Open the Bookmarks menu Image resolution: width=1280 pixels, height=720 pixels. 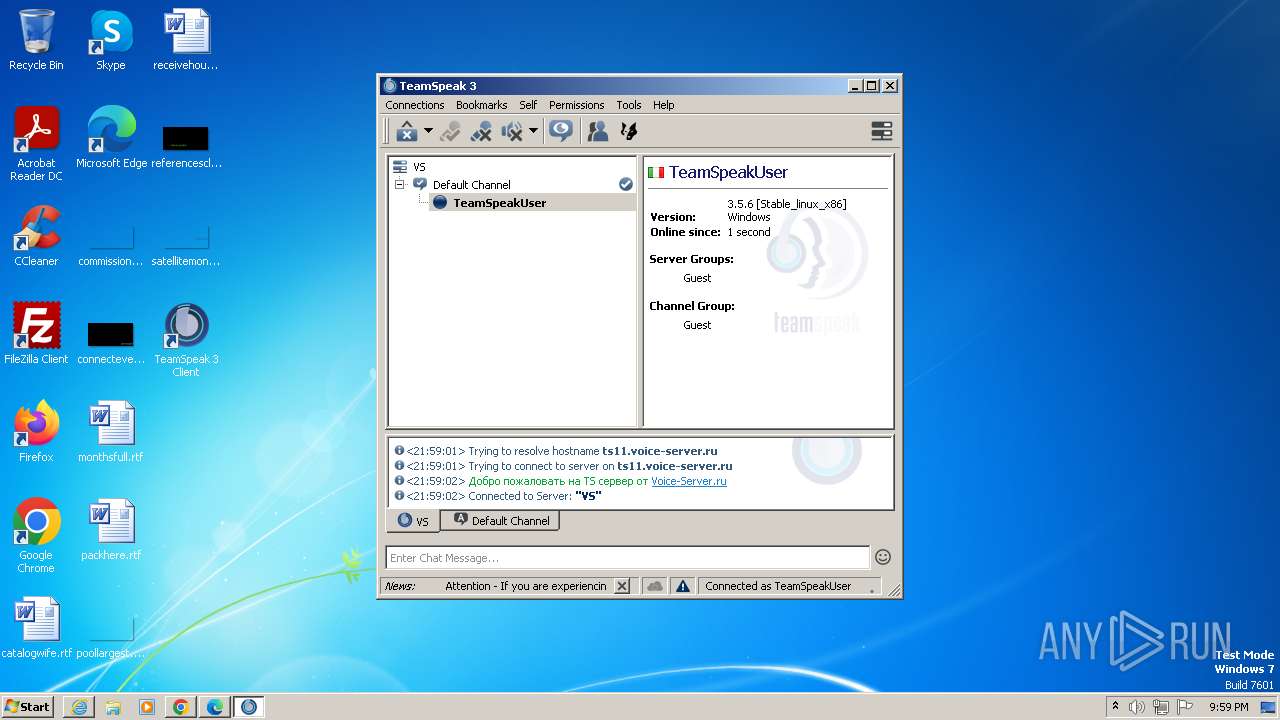click(481, 105)
